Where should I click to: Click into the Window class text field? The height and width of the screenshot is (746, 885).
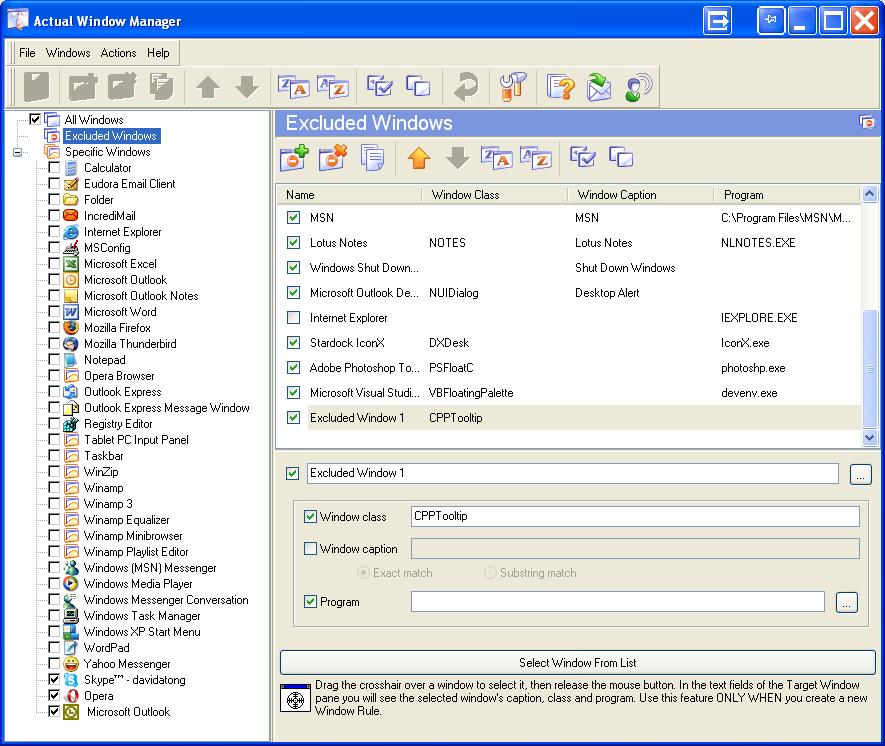[634, 517]
